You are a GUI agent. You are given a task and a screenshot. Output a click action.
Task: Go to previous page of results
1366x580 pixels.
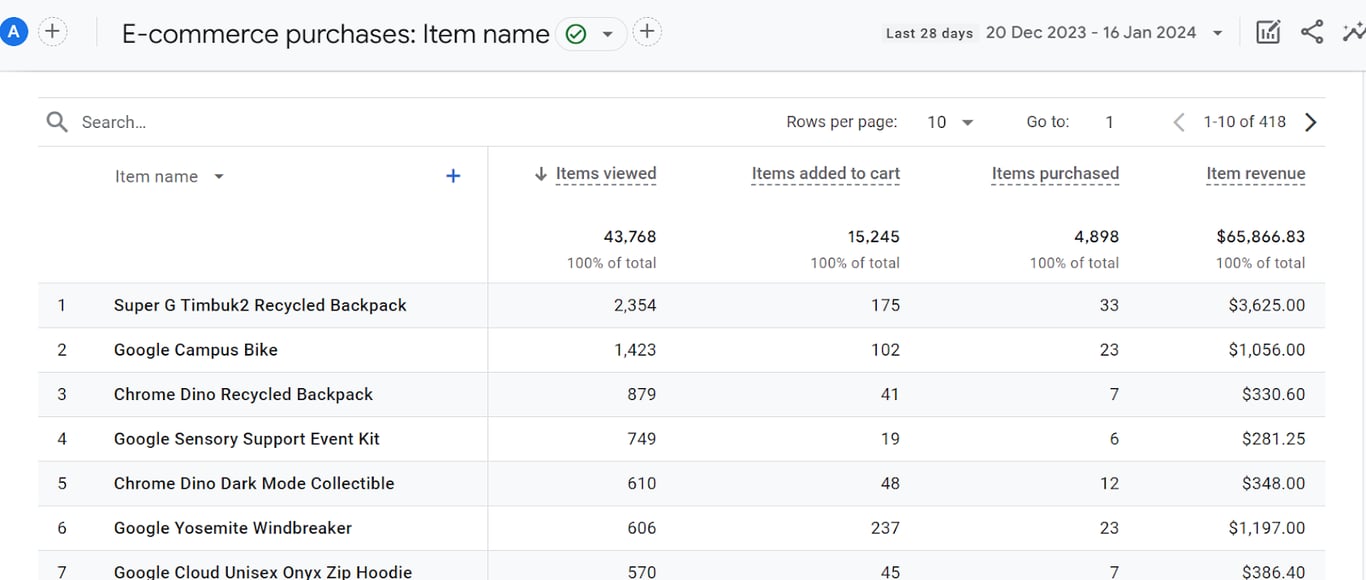pos(1179,122)
